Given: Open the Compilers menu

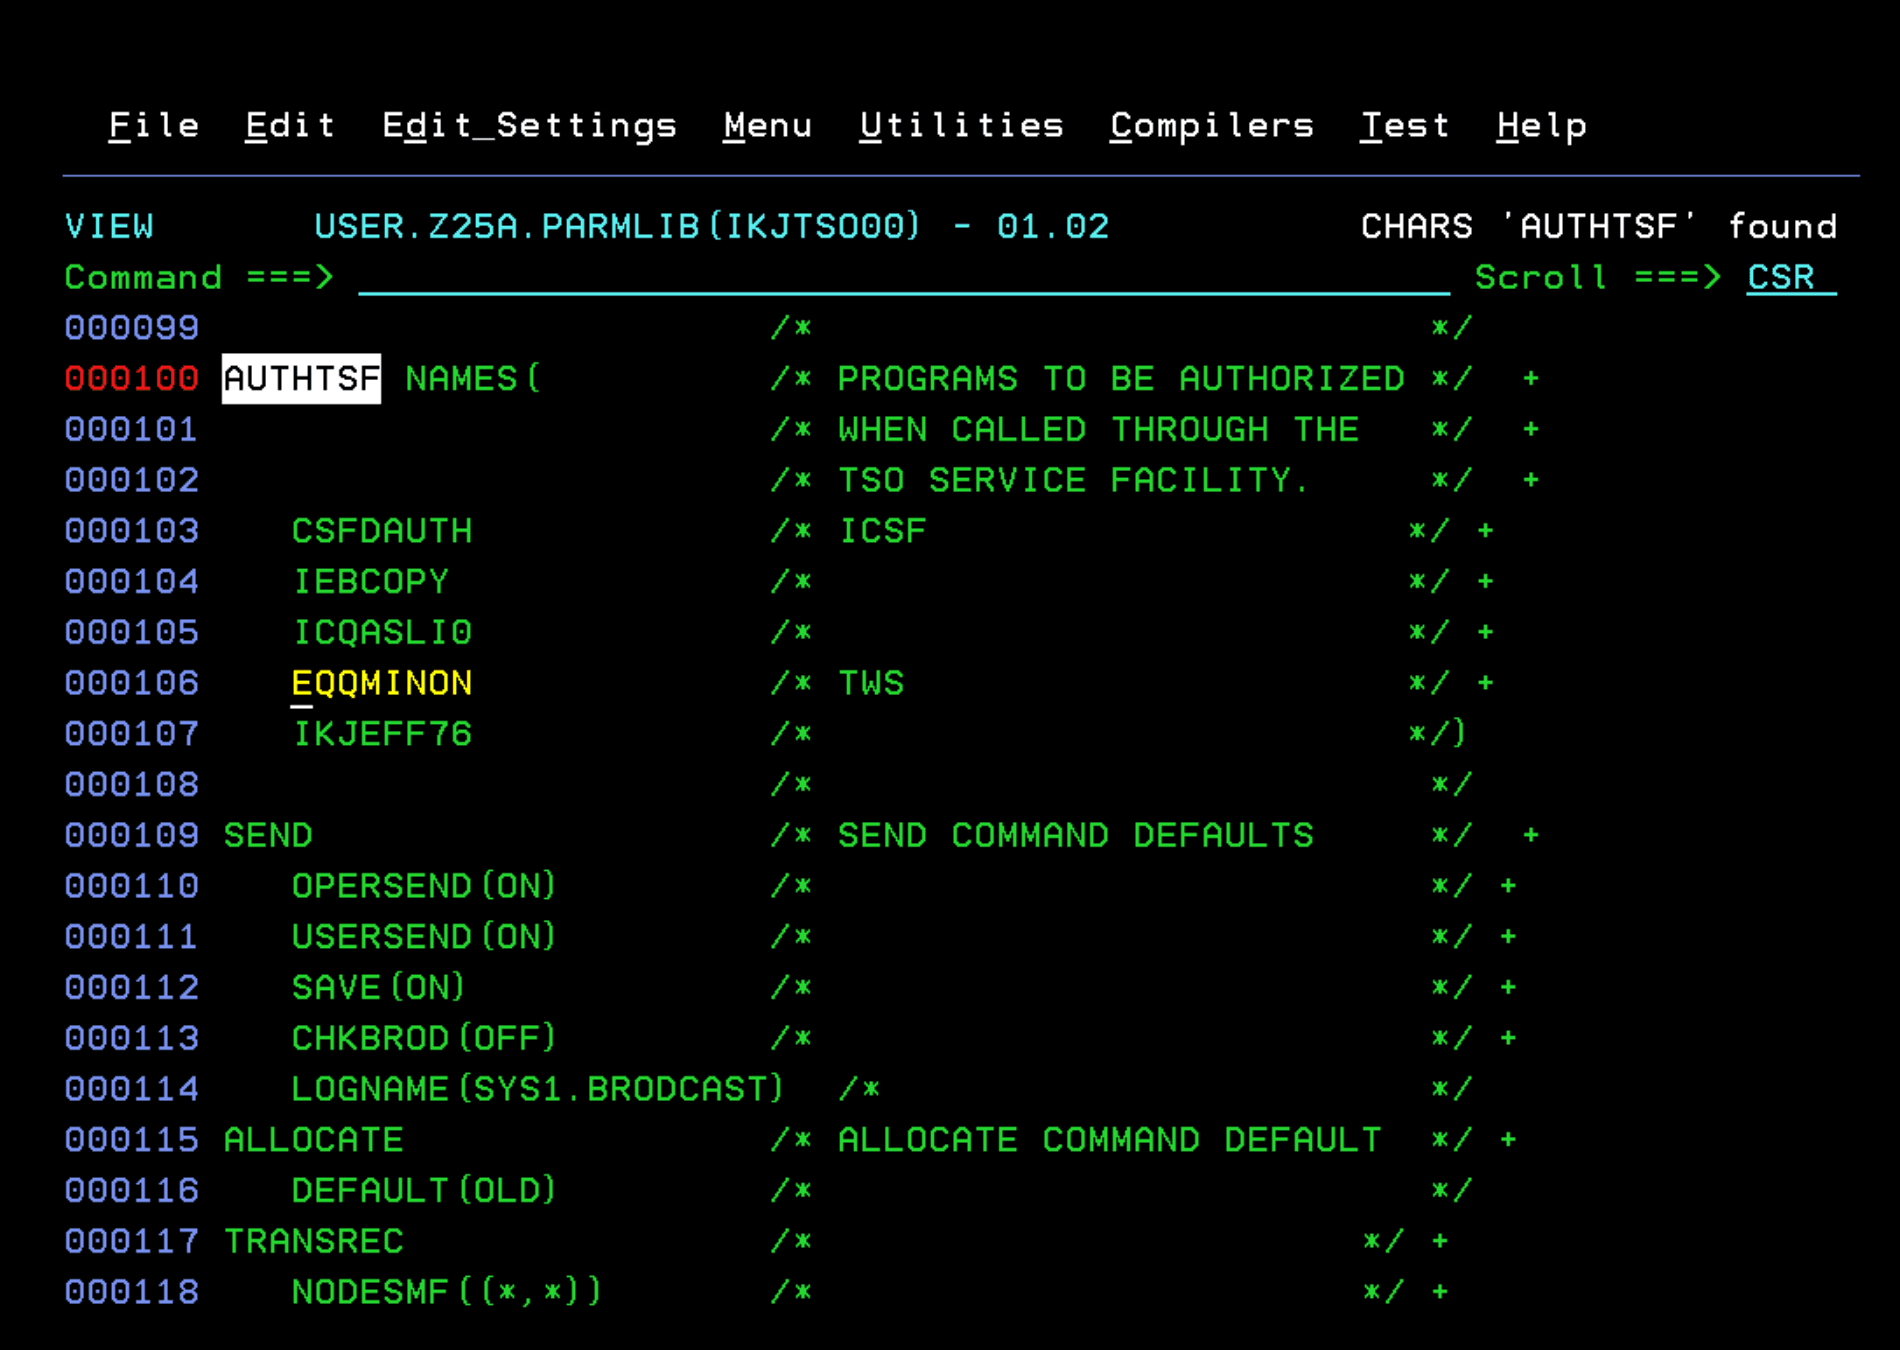Looking at the screenshot, I should click(x=1211, y=126).
